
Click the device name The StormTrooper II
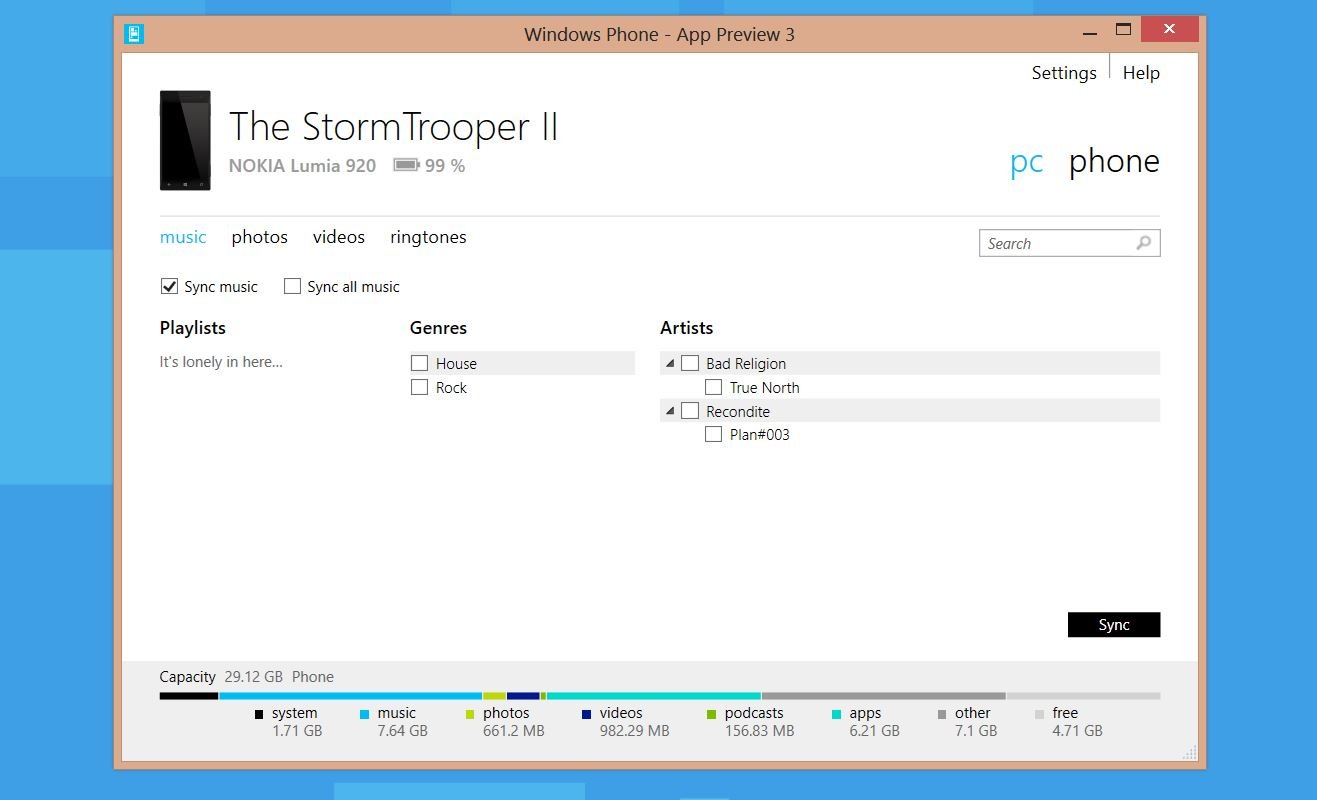[393, 127]
